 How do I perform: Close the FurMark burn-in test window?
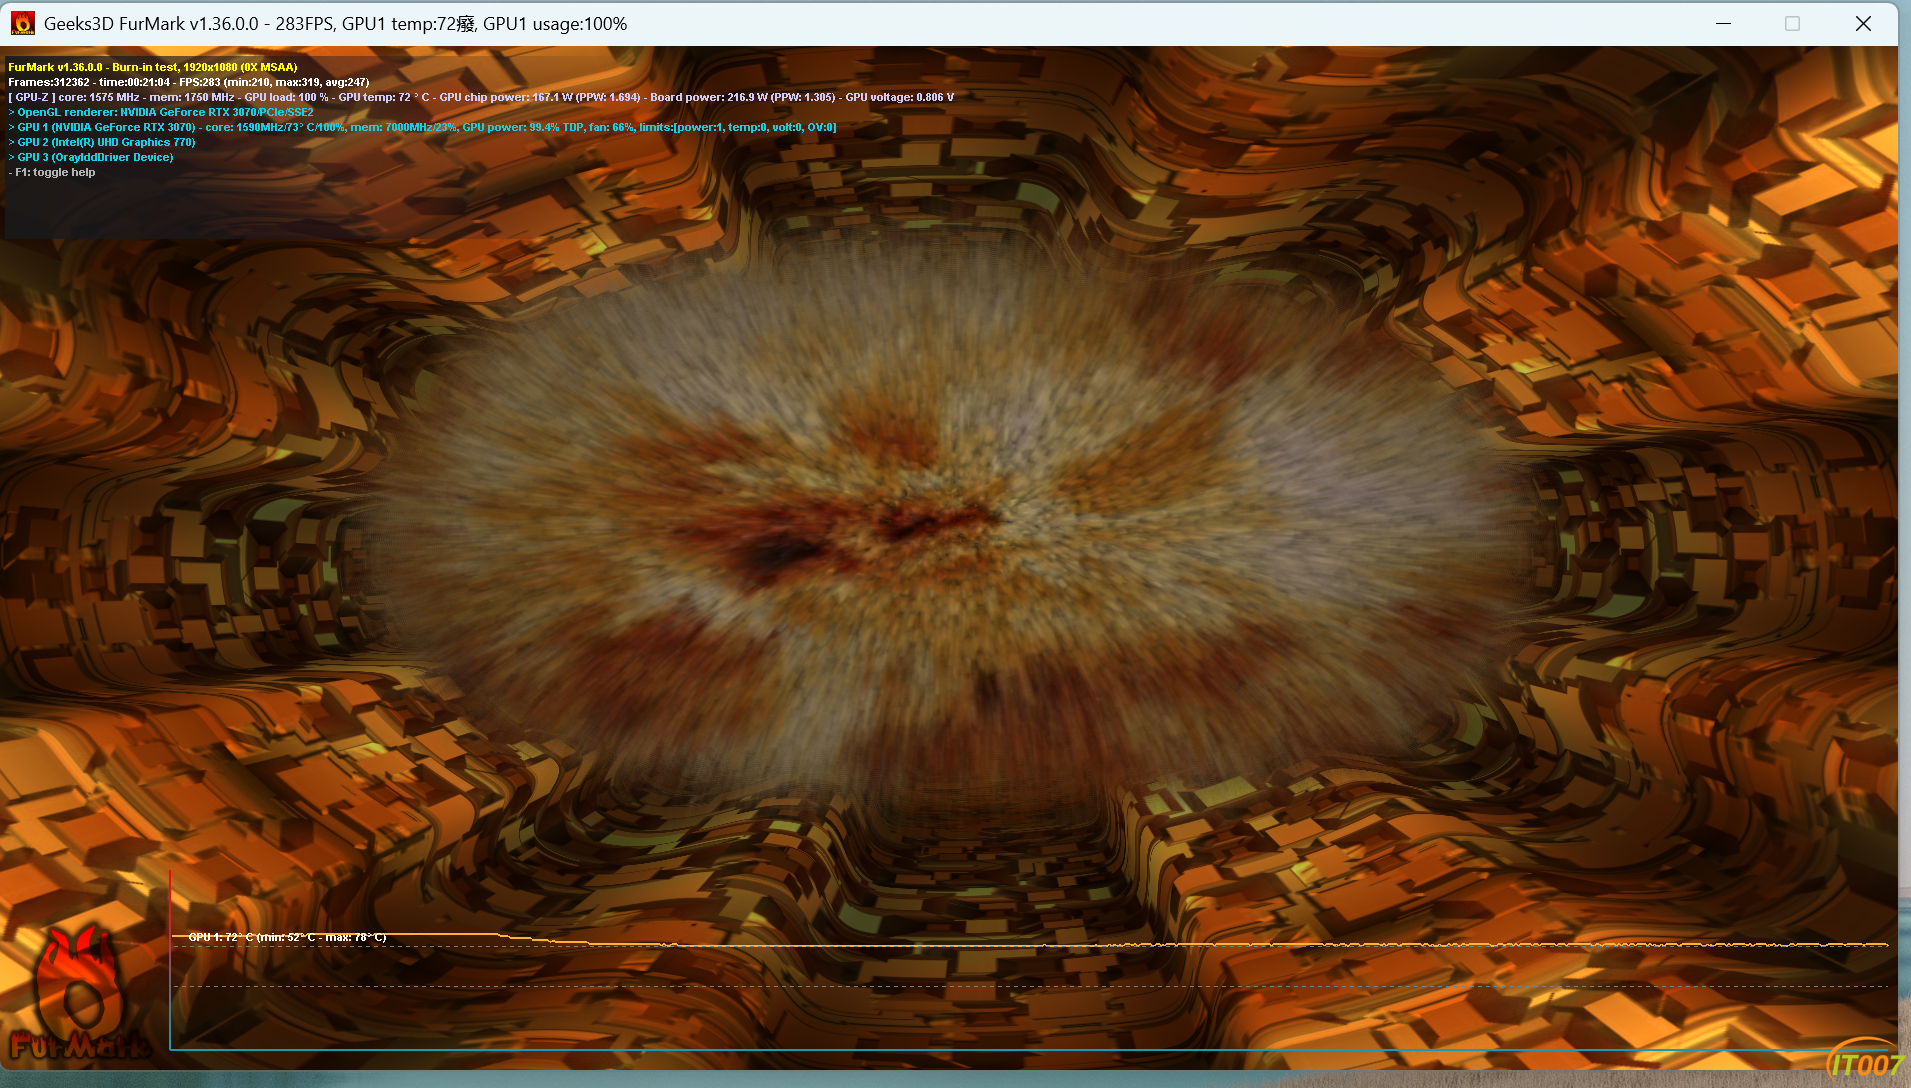pyautogui.click(x=1863, y=23)
